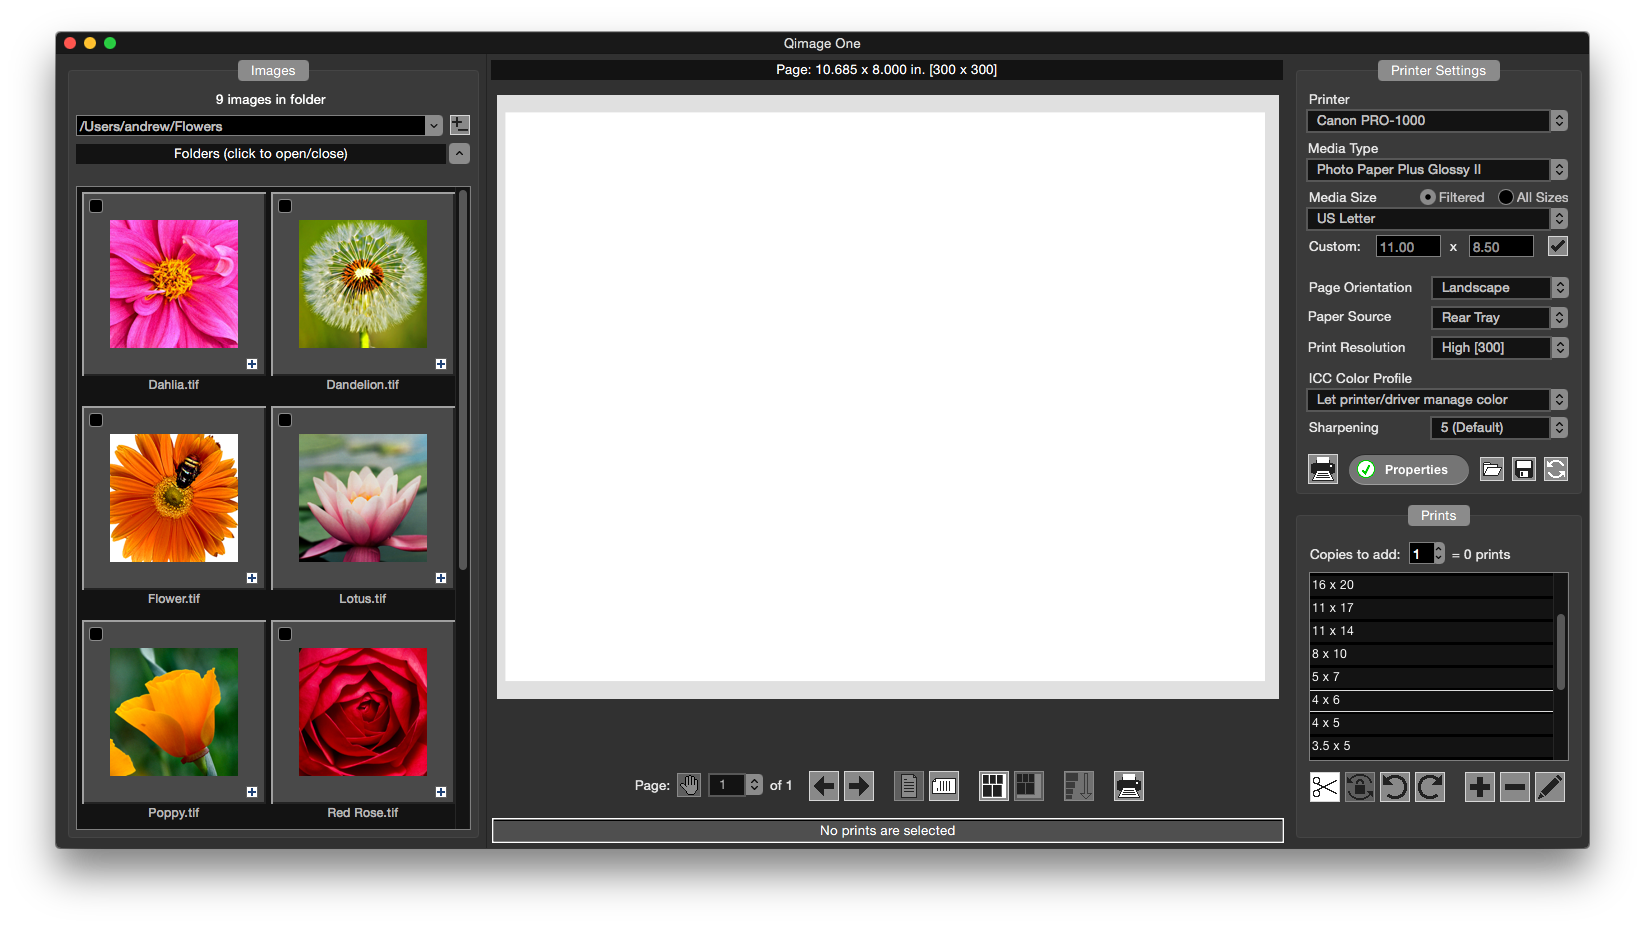The width and height of the screenshot is (1645, 928).
Task: Switch to the Printer Settings tab
Action: 1438,70
